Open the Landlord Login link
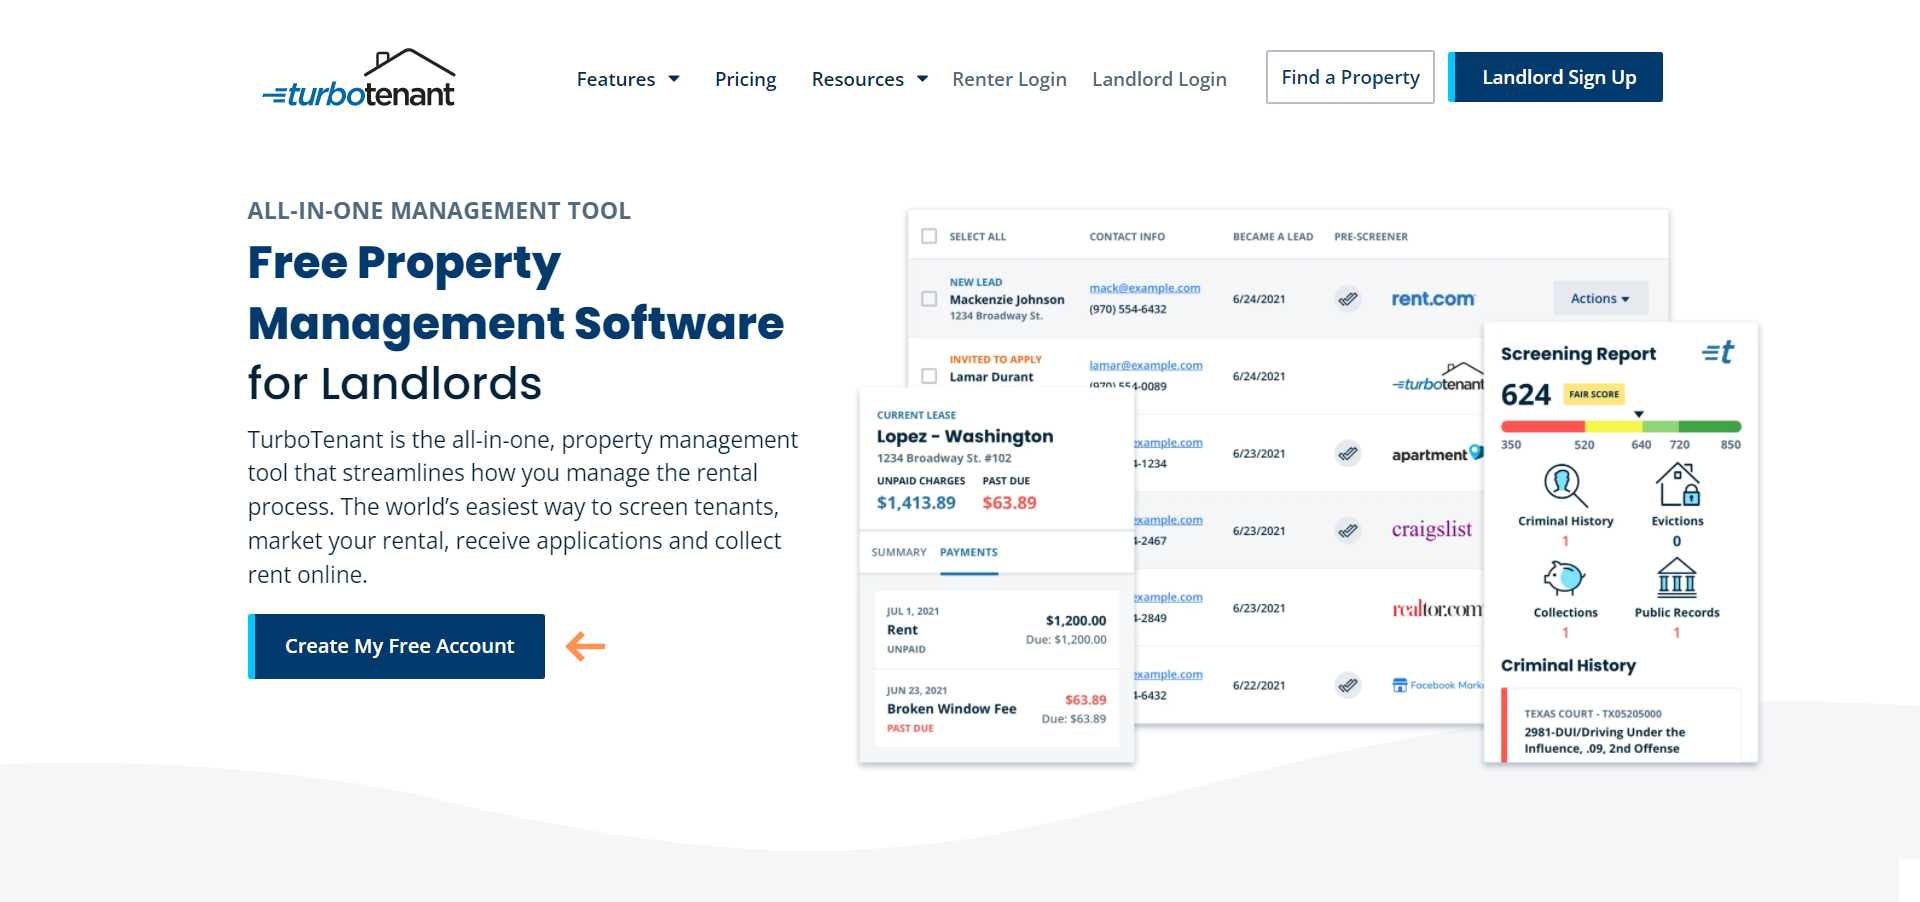The height and width of the screenshot is (902, 1920). coord(1159,79)
